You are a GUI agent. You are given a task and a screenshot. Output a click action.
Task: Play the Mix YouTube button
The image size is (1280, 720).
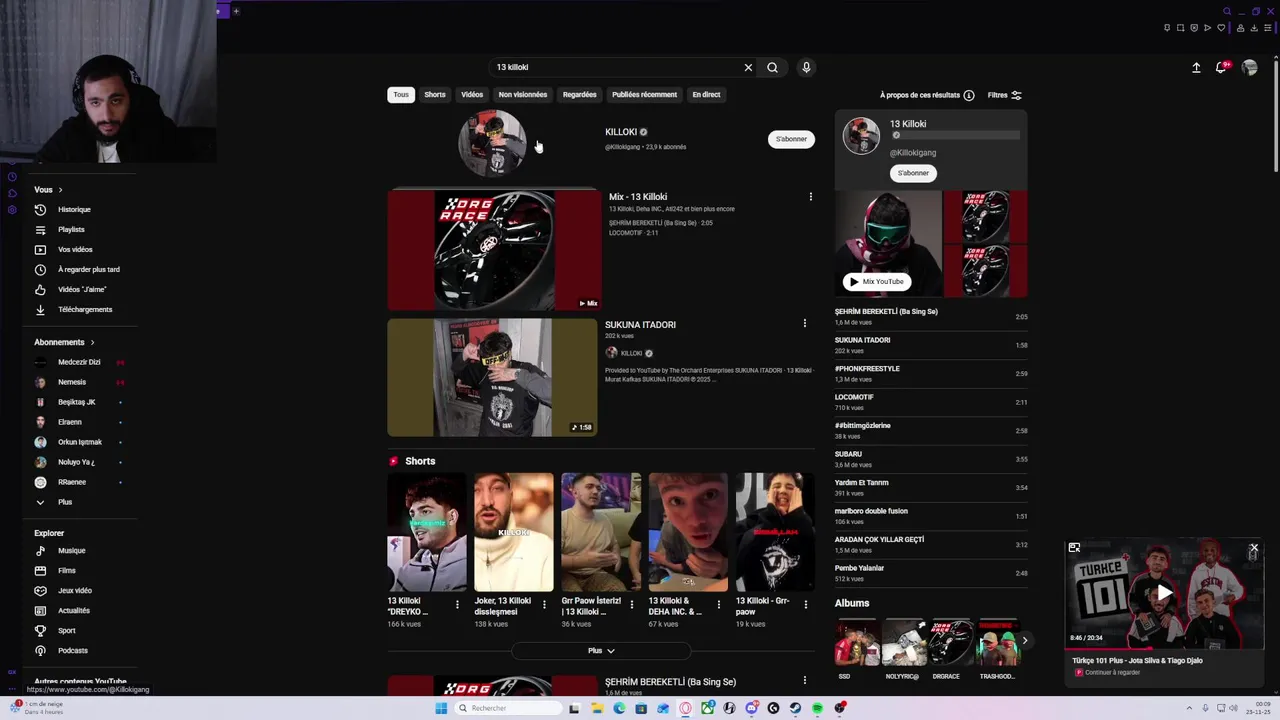(877, 282)
